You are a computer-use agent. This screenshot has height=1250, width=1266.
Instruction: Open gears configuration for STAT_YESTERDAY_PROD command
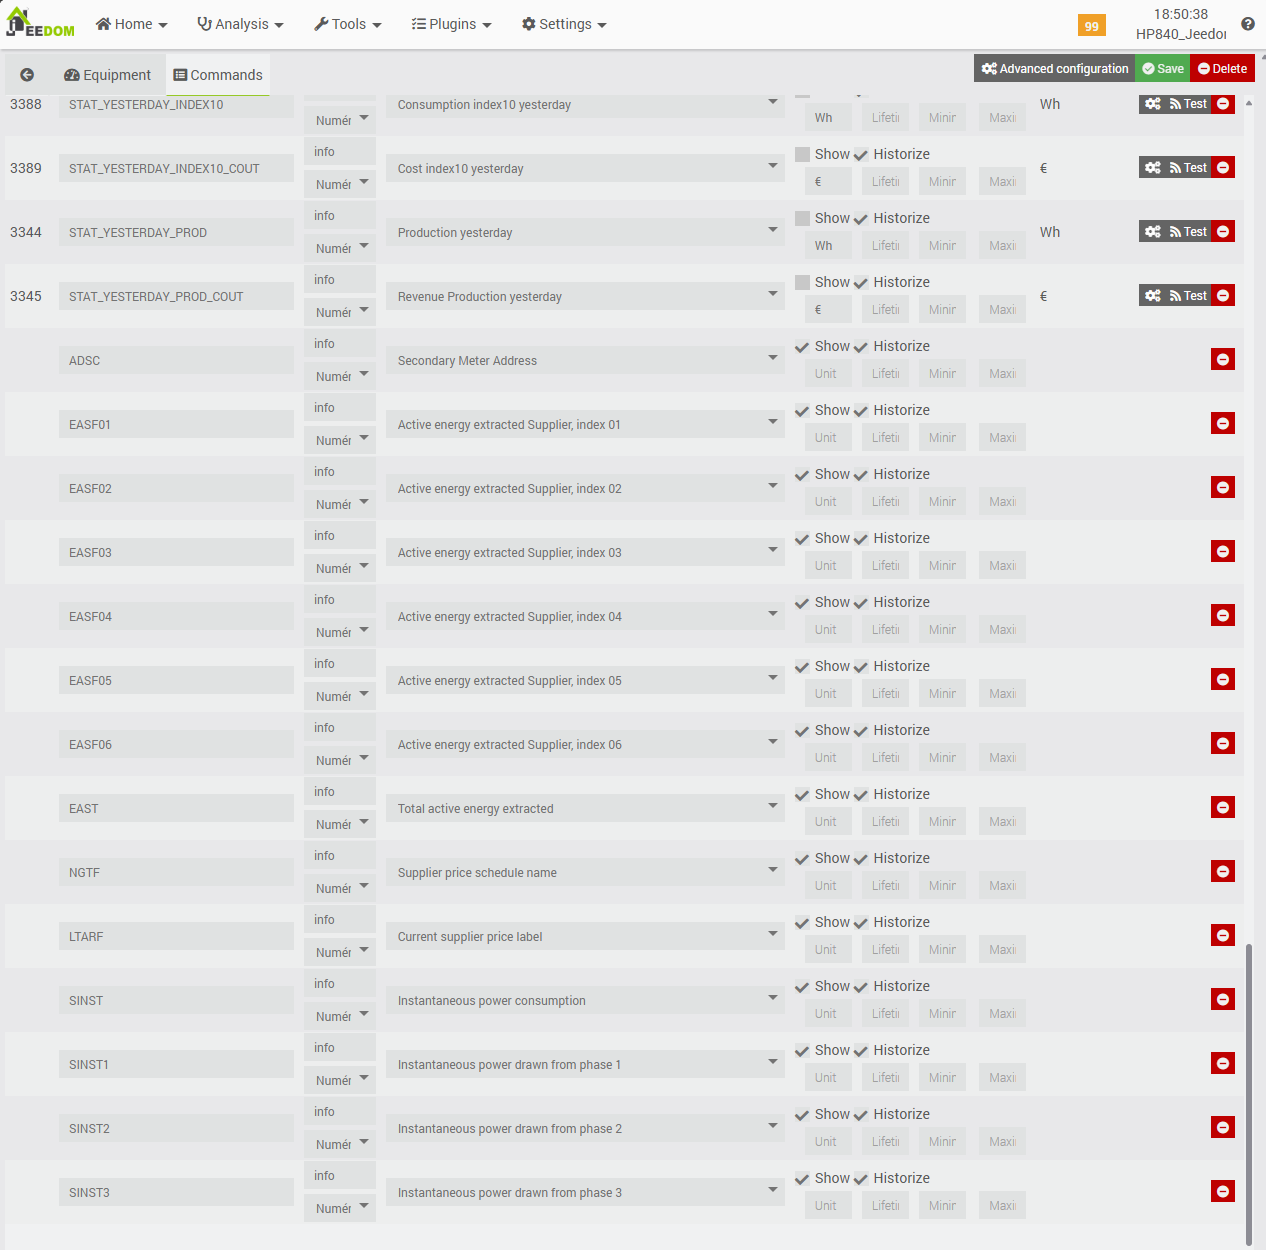1153,232
